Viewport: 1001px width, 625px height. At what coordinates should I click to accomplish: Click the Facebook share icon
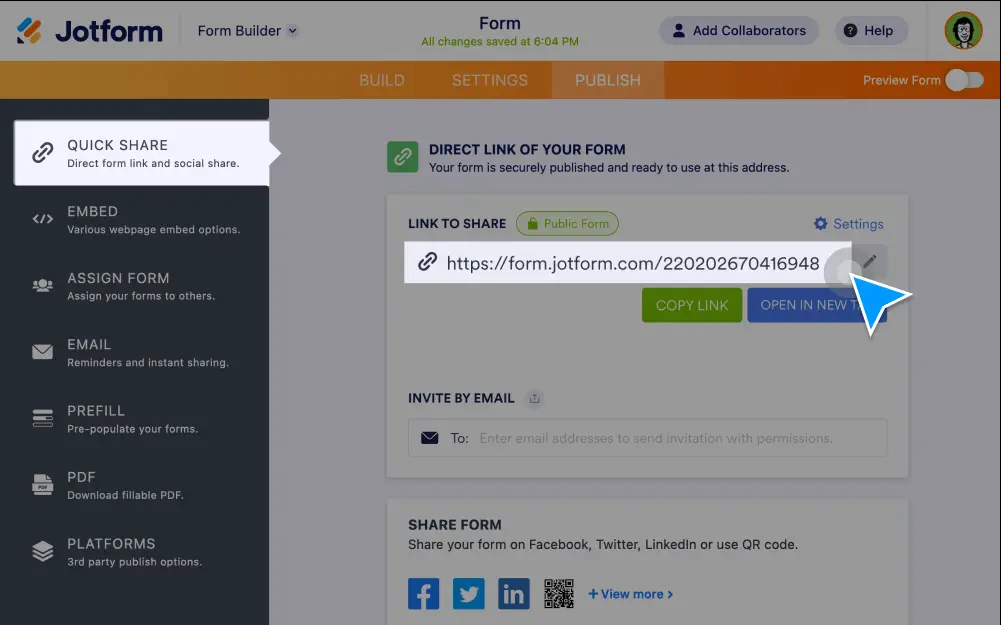click(424, 594)
